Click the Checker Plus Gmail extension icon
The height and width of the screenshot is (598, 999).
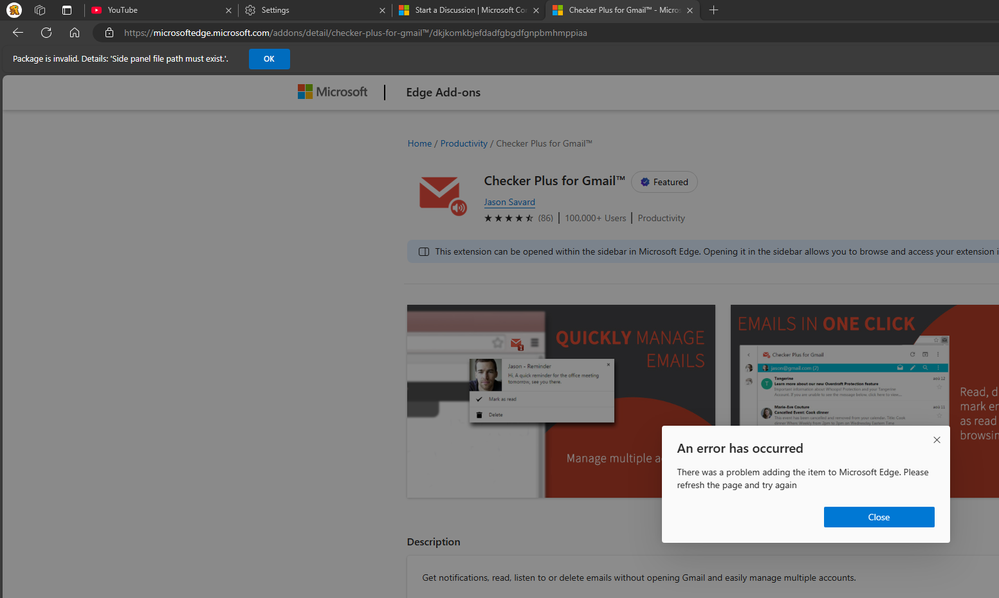tap(442, 196)
